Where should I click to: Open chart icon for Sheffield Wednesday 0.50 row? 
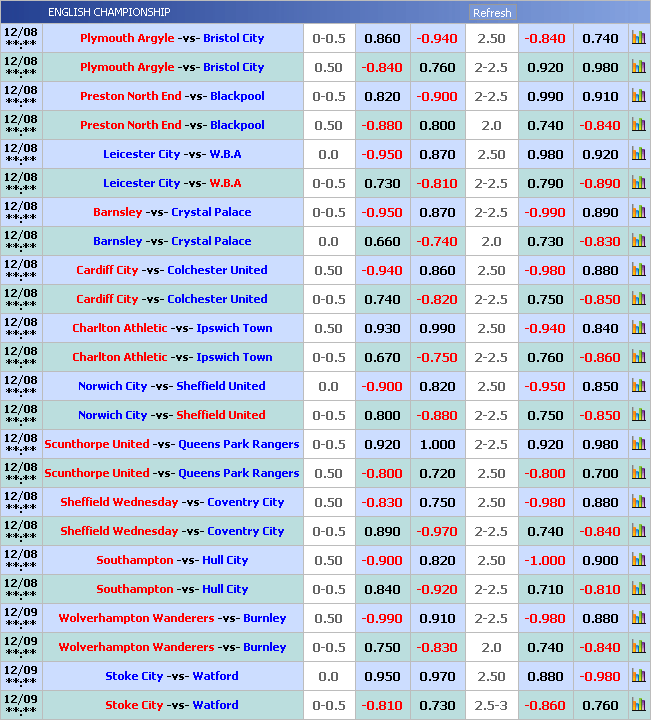click(x=639, y=502)
